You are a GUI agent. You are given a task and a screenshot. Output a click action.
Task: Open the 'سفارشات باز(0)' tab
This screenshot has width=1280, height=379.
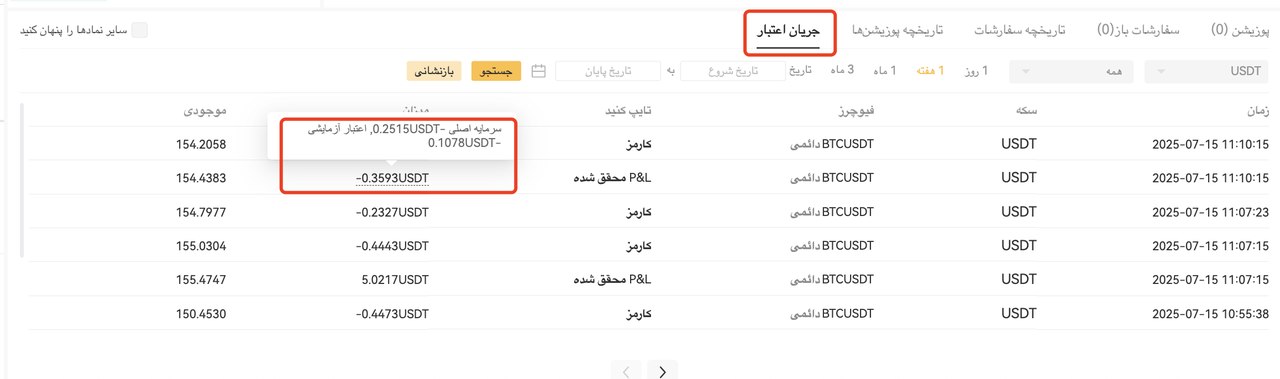click(x=1138, y=31)
